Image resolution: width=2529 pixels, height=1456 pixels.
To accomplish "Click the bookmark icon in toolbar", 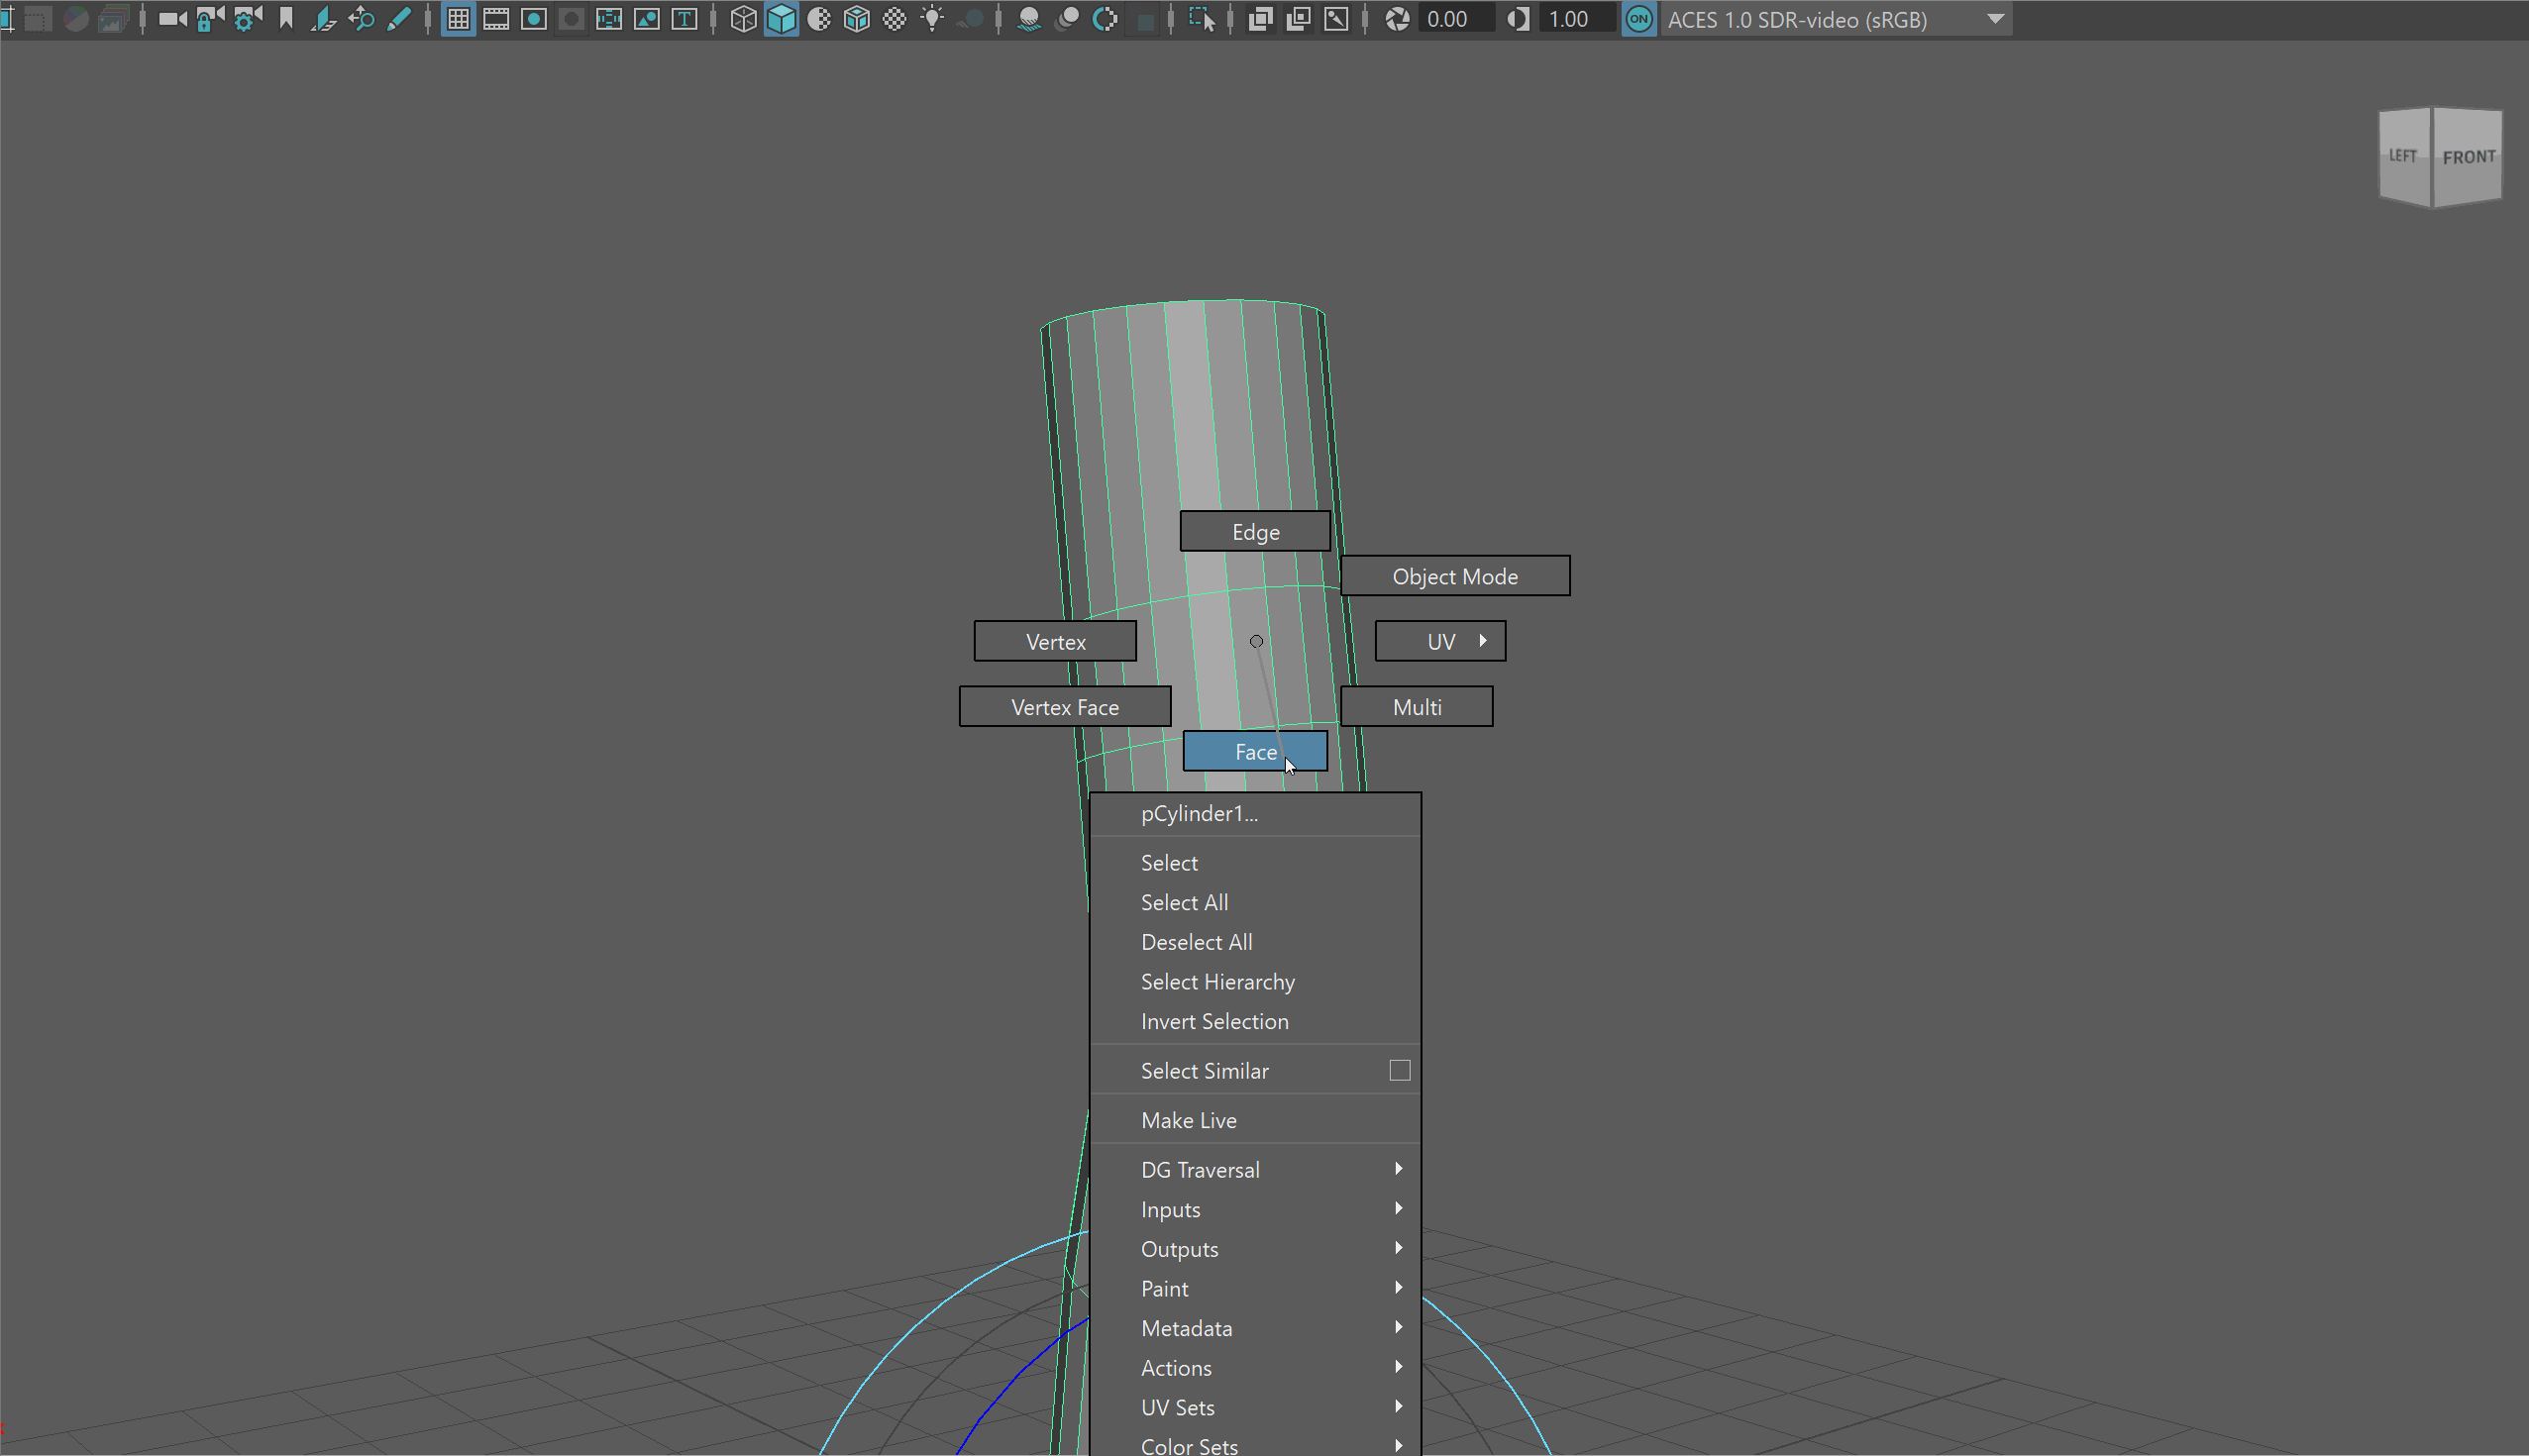I will (286, 19).
